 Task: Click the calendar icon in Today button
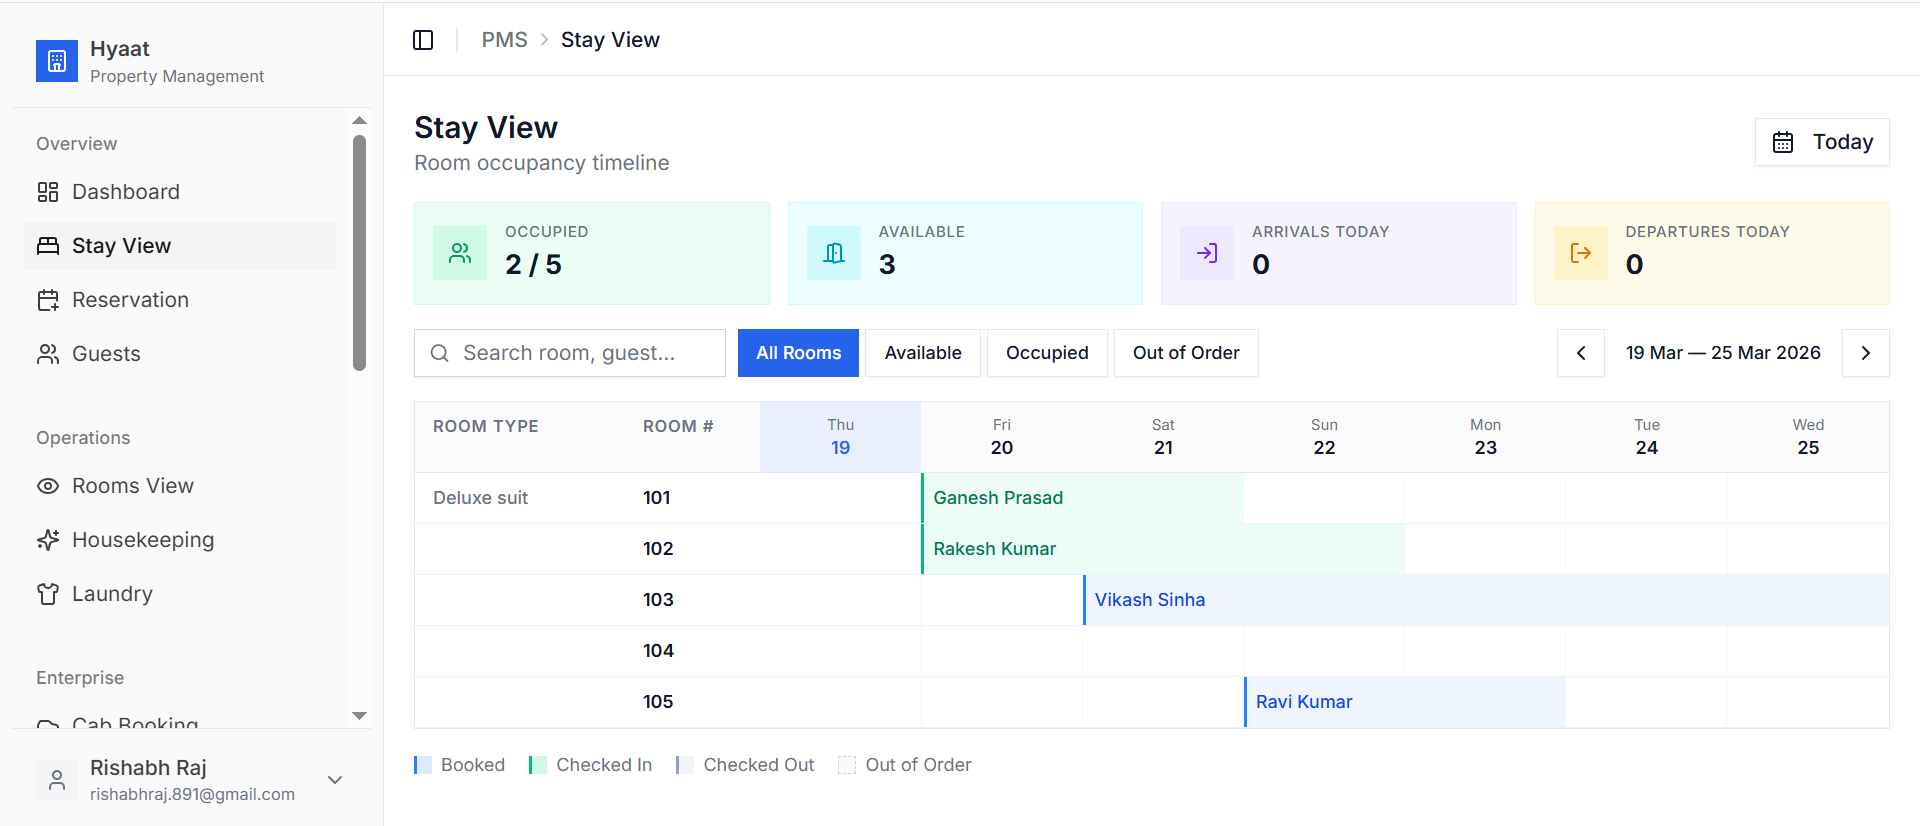click(1783, 142)
